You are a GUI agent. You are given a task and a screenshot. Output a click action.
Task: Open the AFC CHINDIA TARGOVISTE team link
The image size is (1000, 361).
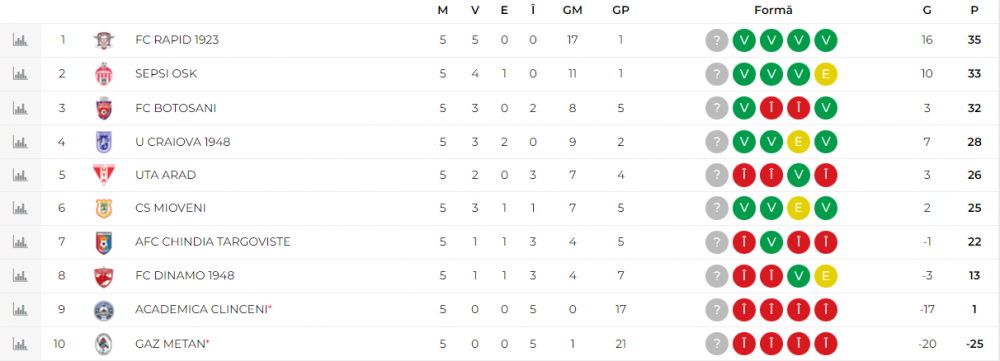[x=213, y=242]
